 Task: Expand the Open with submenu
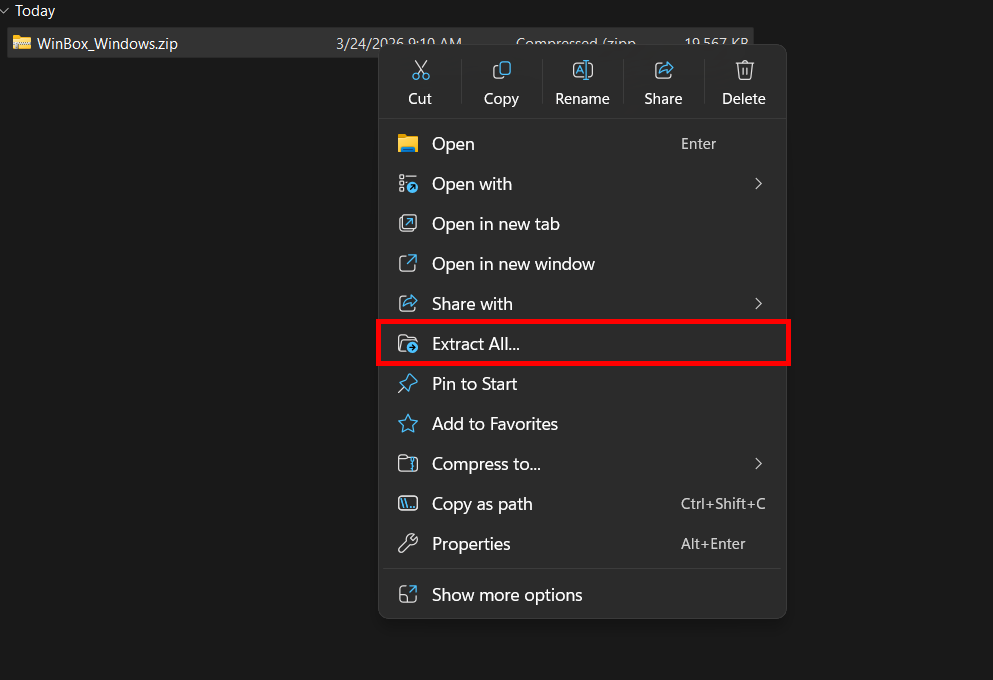[757, 183]
